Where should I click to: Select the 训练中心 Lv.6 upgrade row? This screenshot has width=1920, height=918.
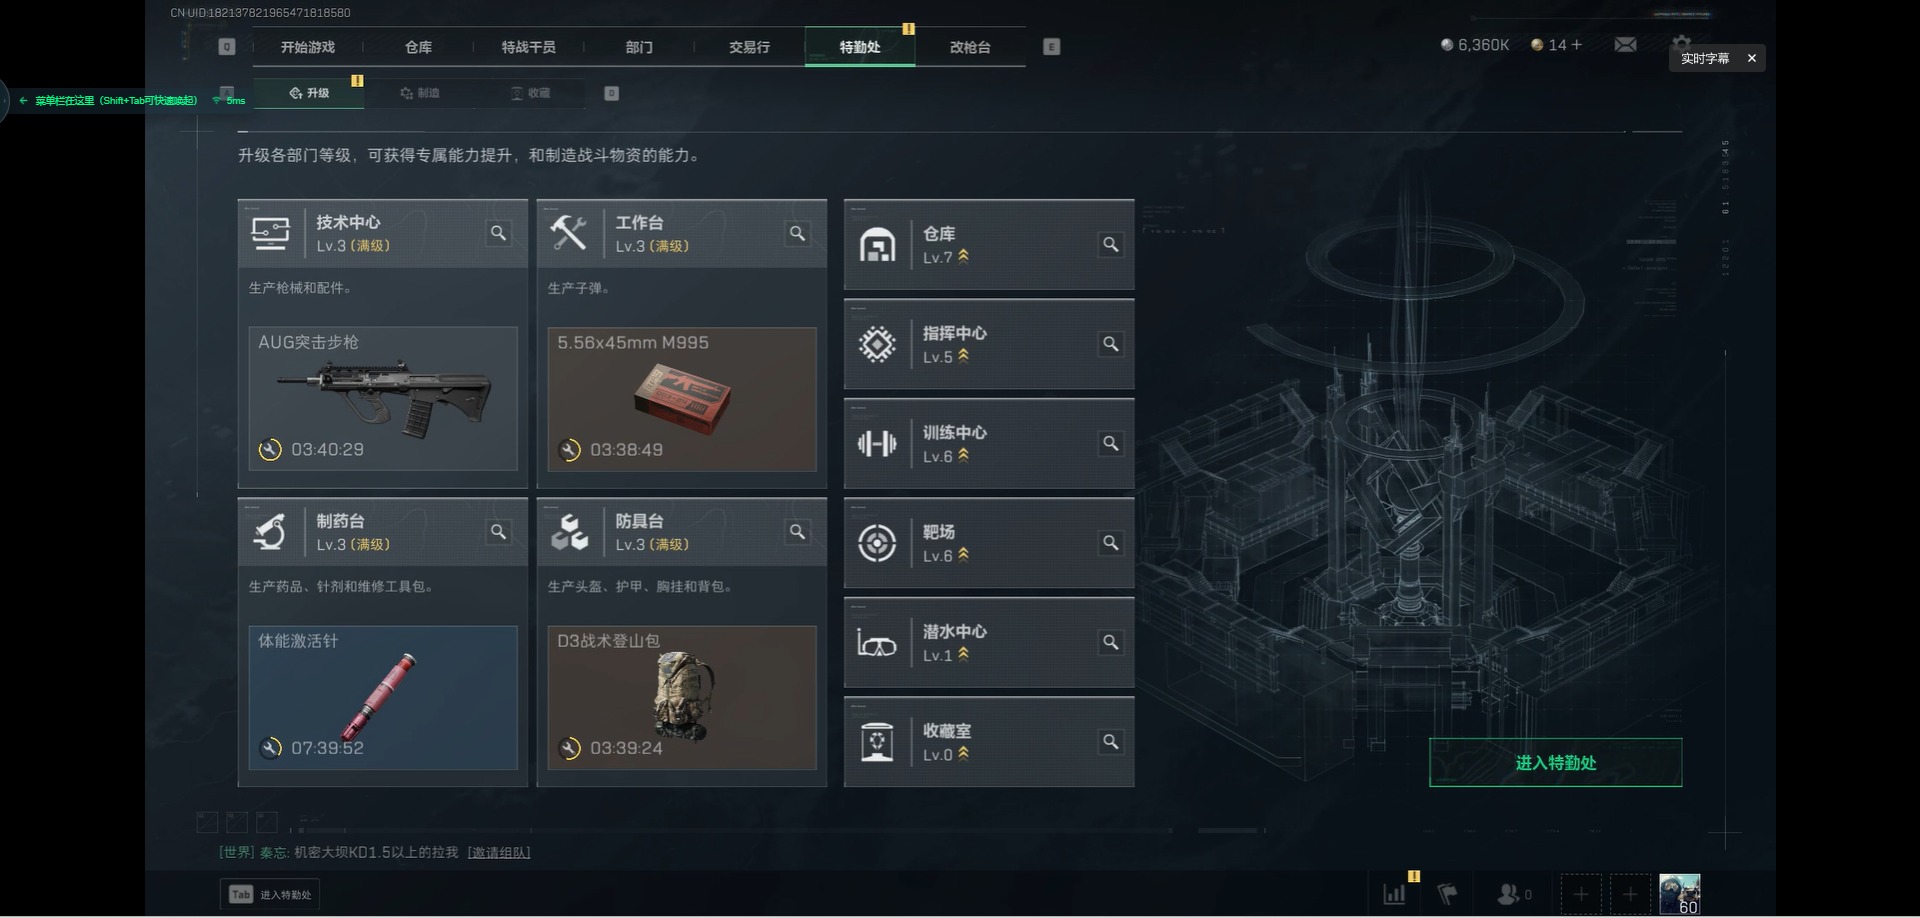[989, 443]
